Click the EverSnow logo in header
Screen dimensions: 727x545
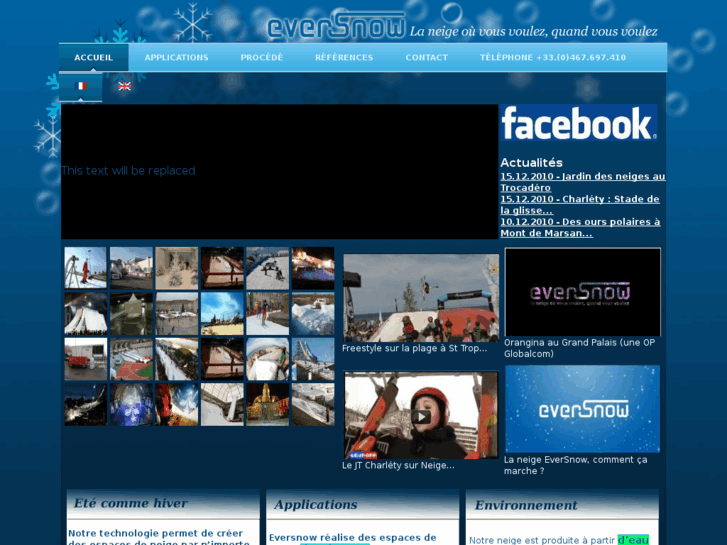click(x=336, y=26)
